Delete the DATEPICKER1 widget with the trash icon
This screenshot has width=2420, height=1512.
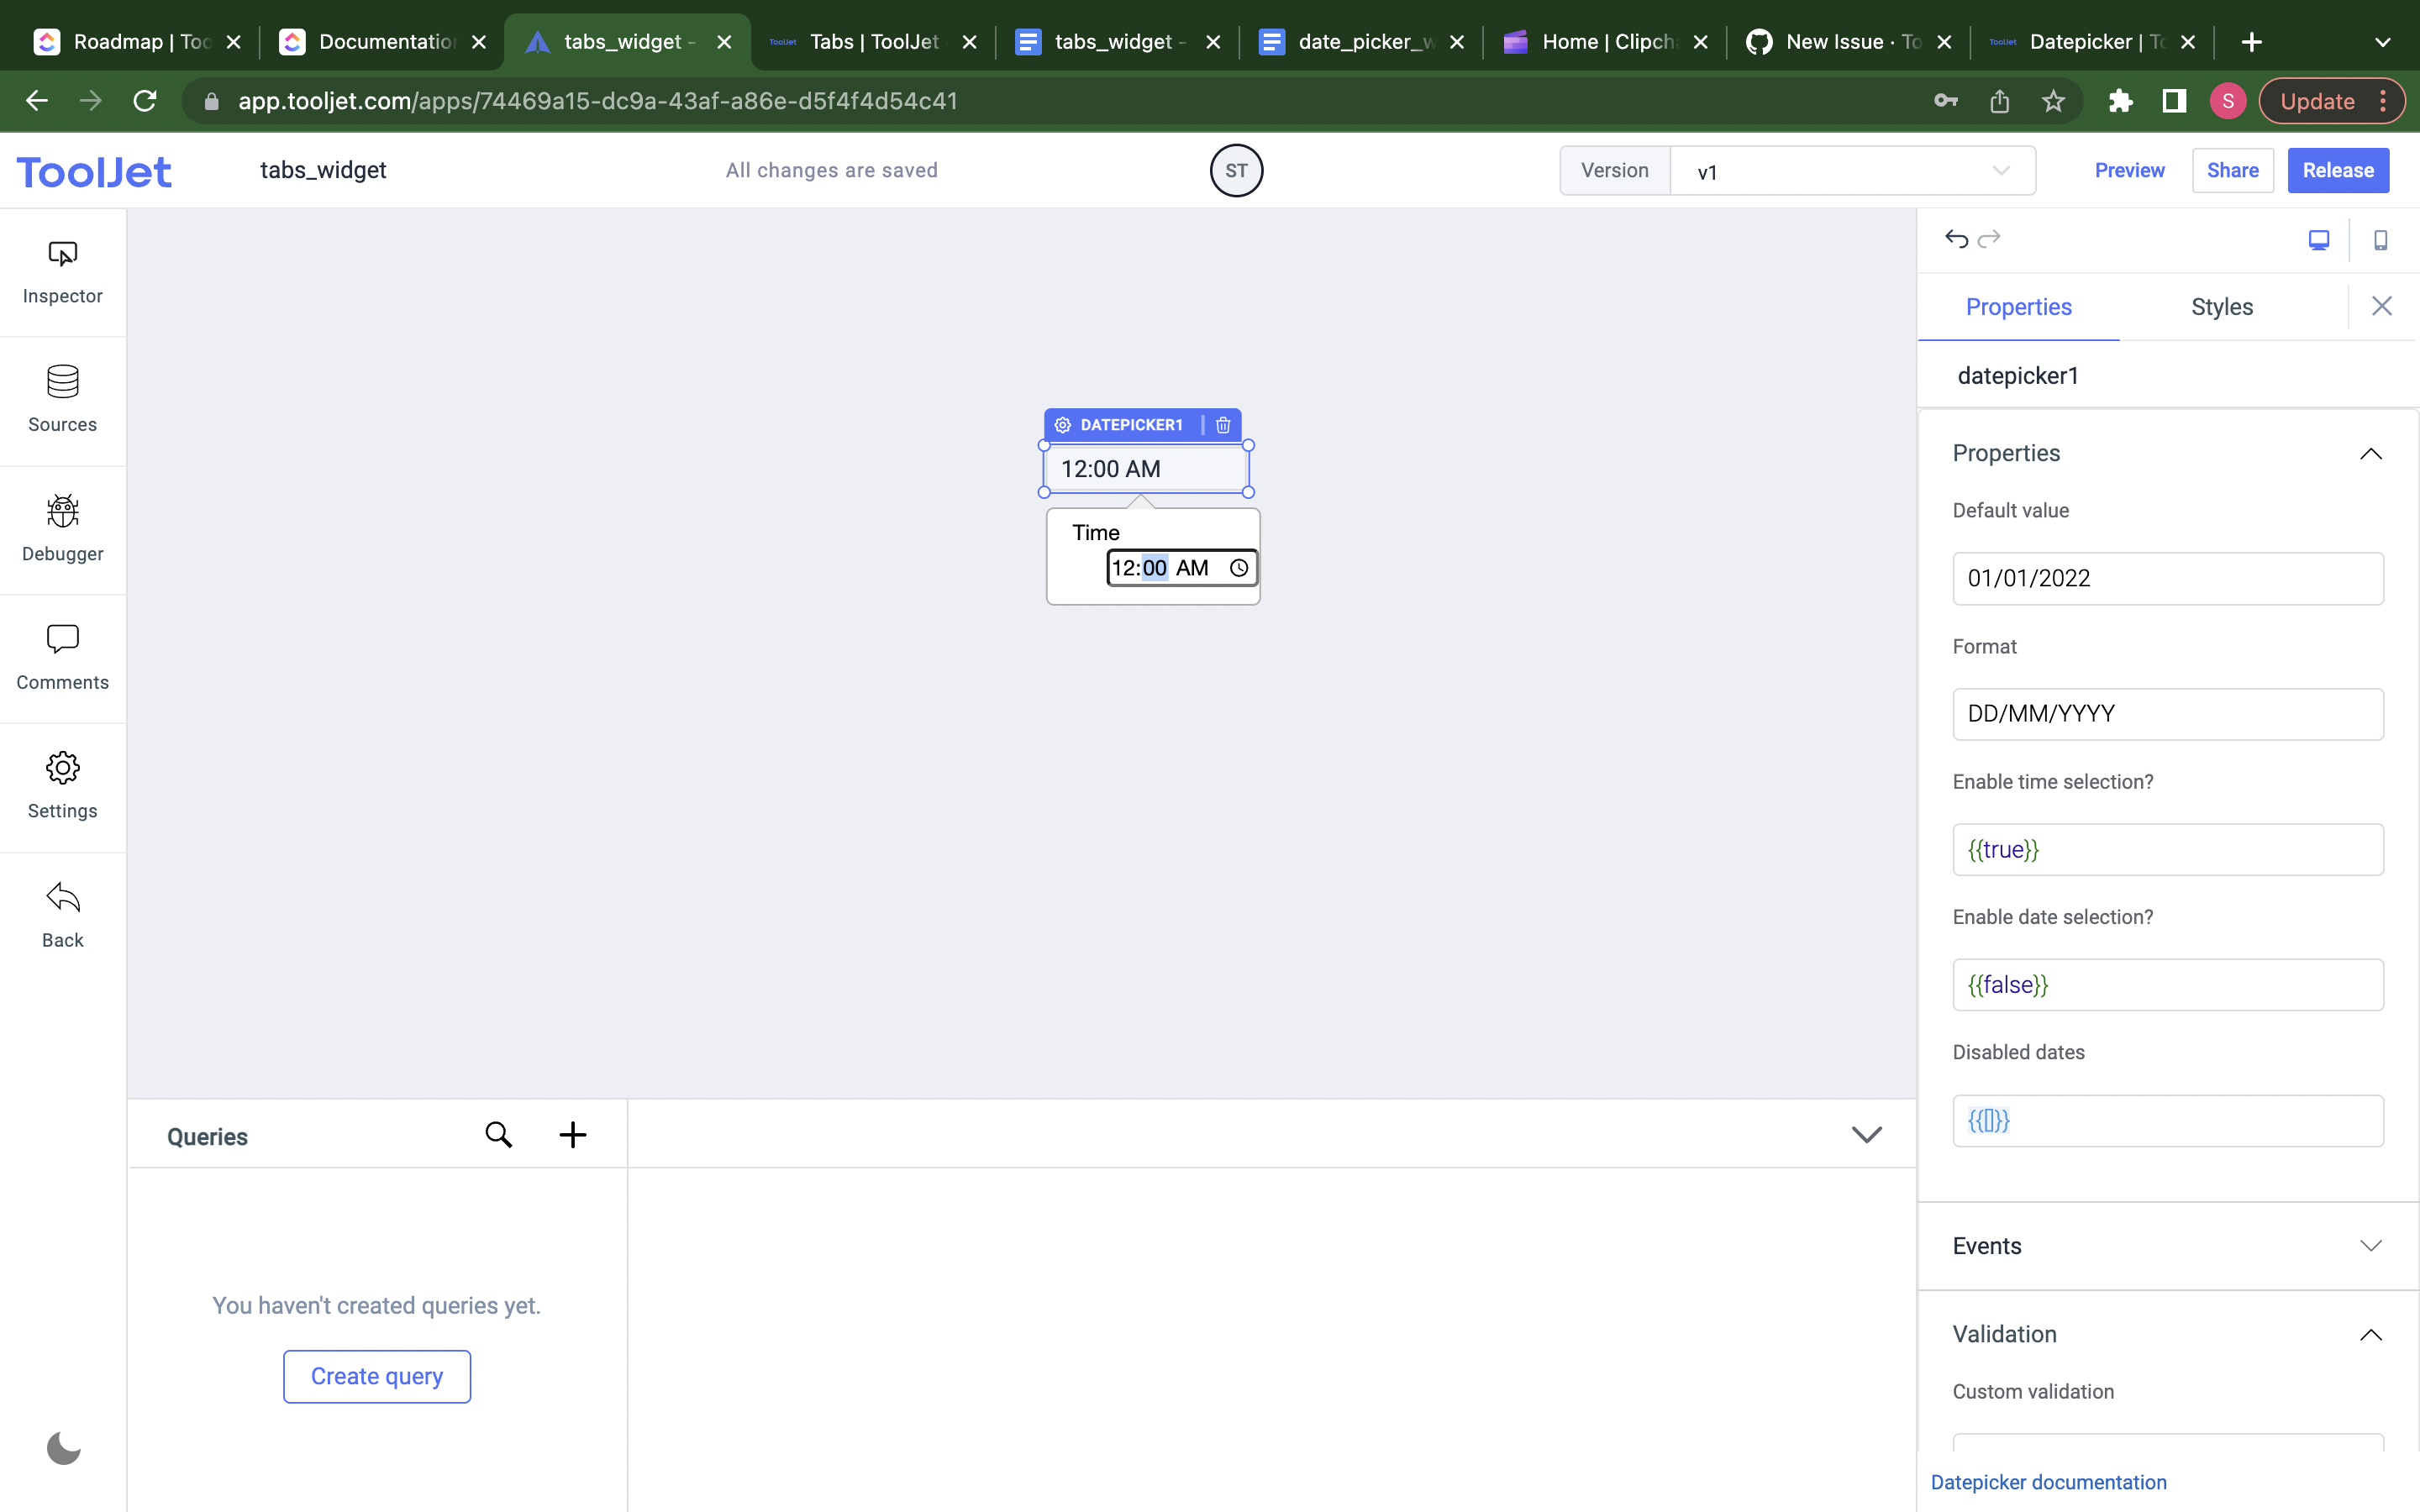[1222, 425]
